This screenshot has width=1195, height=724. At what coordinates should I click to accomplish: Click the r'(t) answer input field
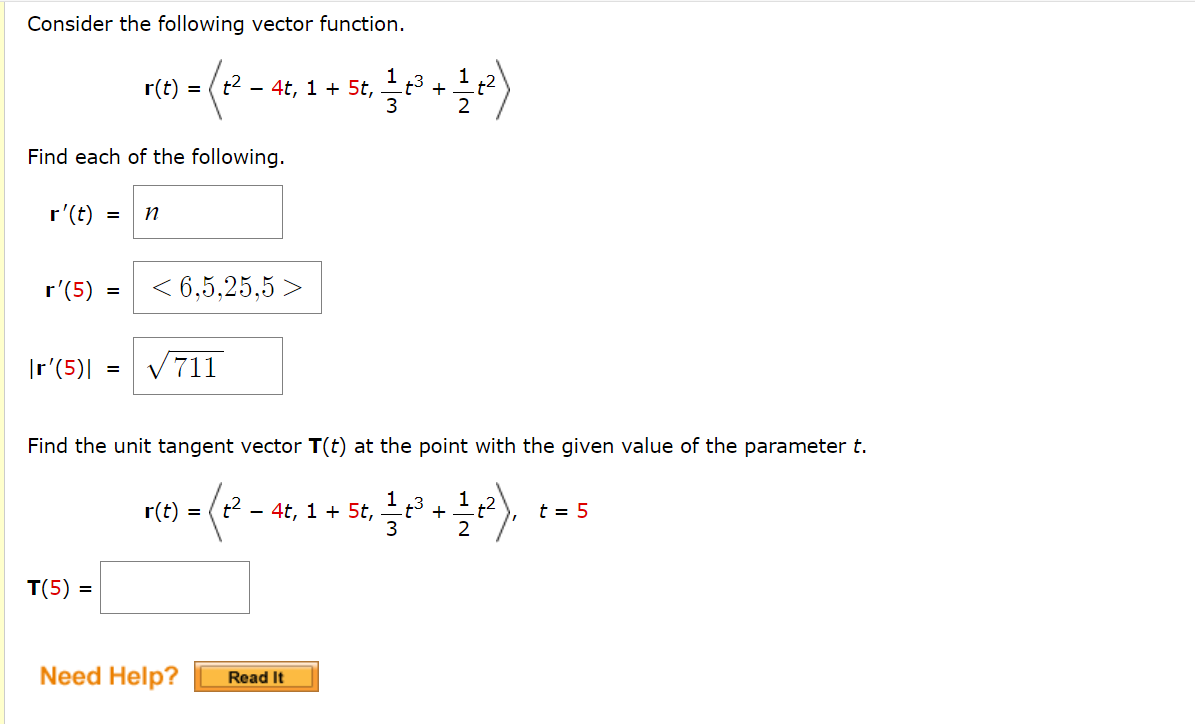pyautogui.click(x=206, y=211)
